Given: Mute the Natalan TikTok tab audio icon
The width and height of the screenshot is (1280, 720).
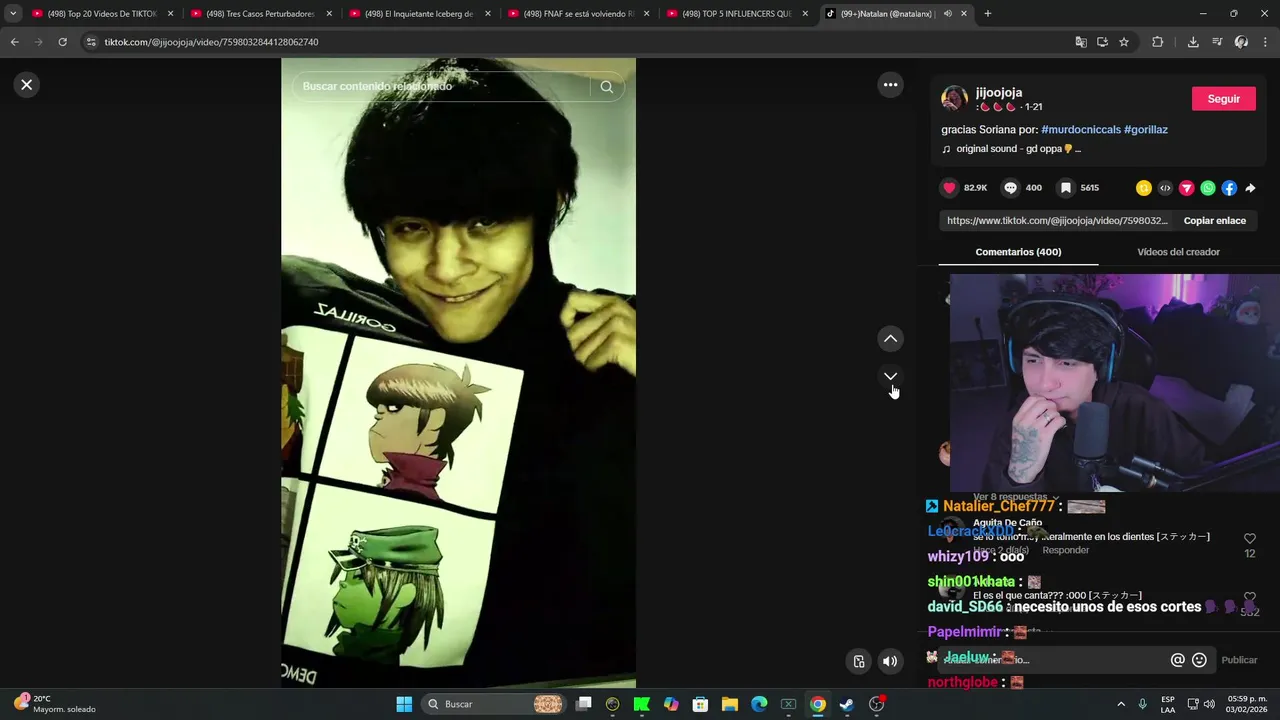Looking at the screenshot, I should tap(947, 14).
